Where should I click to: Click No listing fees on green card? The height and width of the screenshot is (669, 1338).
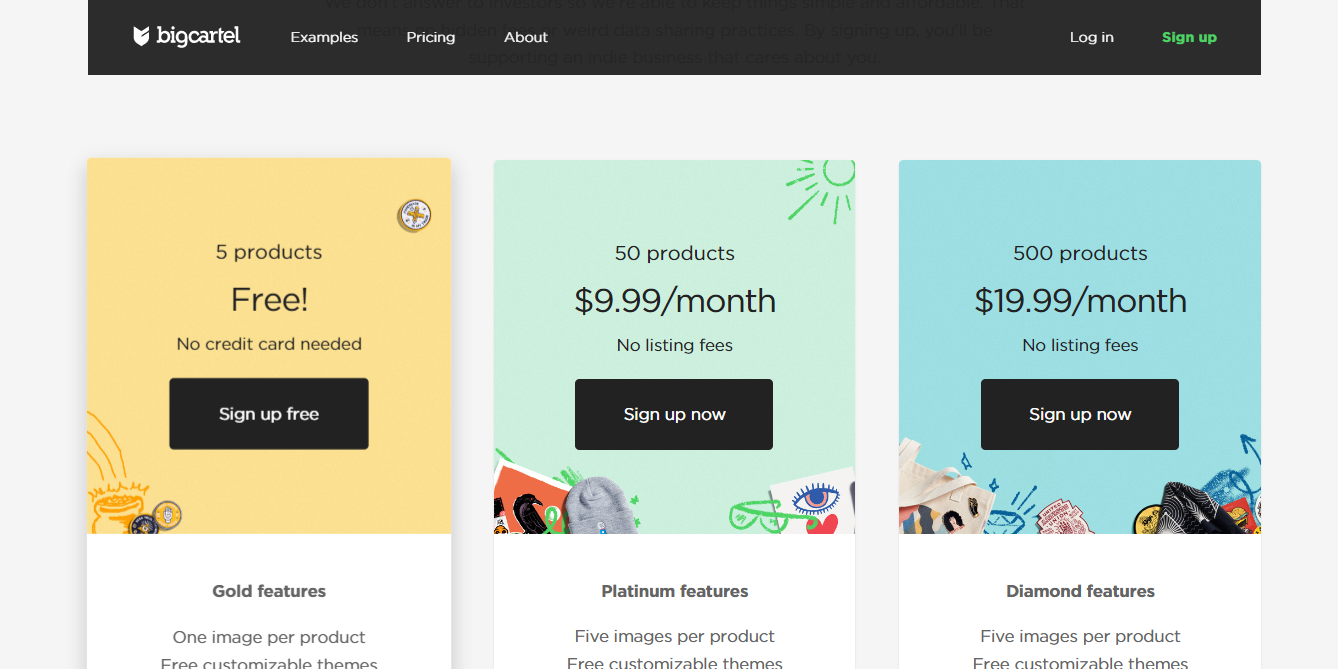pyautogui.click(x=675, y=345)
